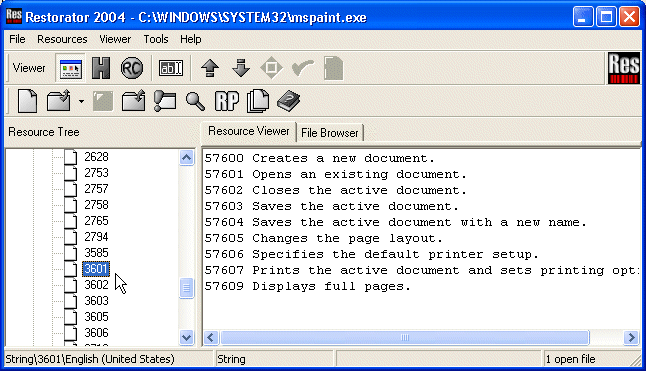646x371 pixels.
Task: Click the scroll up arrow in resource tree
Action: click(186, 158)
